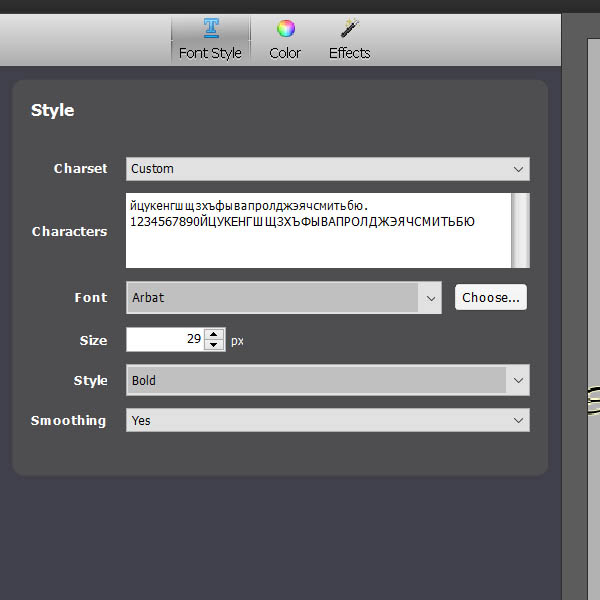600x600 pixels.
Task: Decrease font size with down arrow
Action: pyautogui.click(x=215, y=345)
